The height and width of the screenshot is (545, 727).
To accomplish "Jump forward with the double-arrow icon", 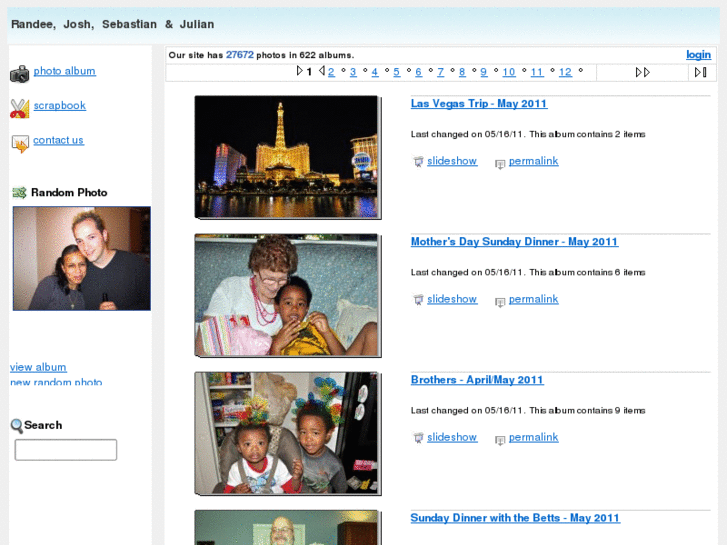I will [x=643, y=72].
